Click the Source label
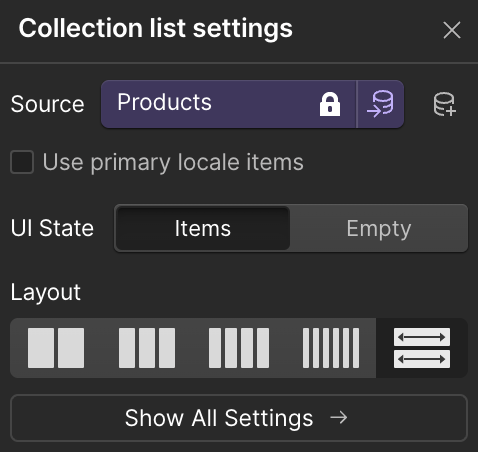Viewport: 478px width, 452px height. pos(47,104)
